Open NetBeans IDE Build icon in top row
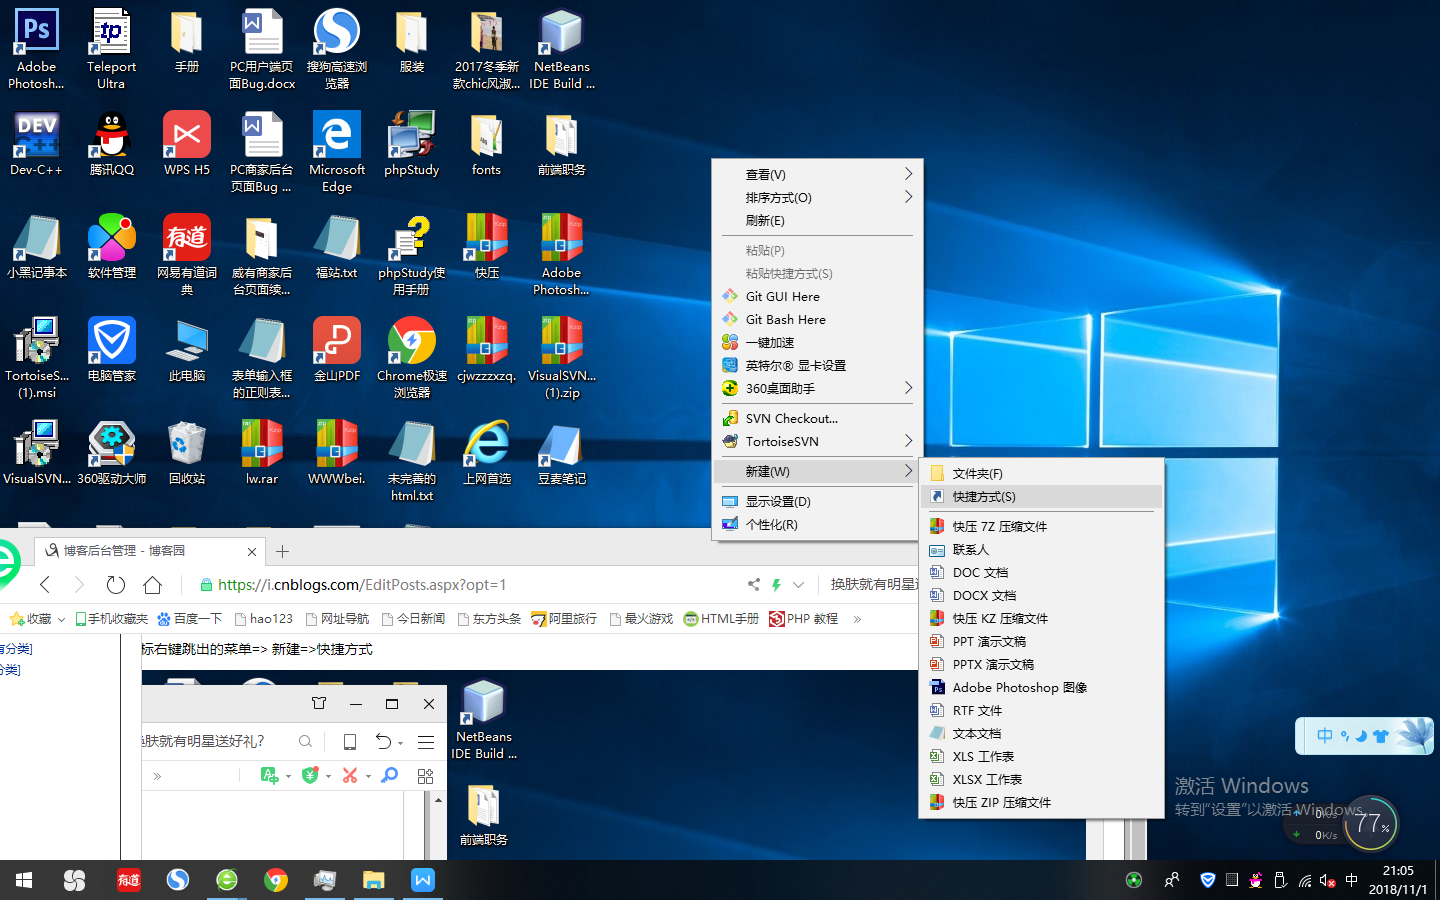Screen dimensions: 1440x900 pos(561,49)
